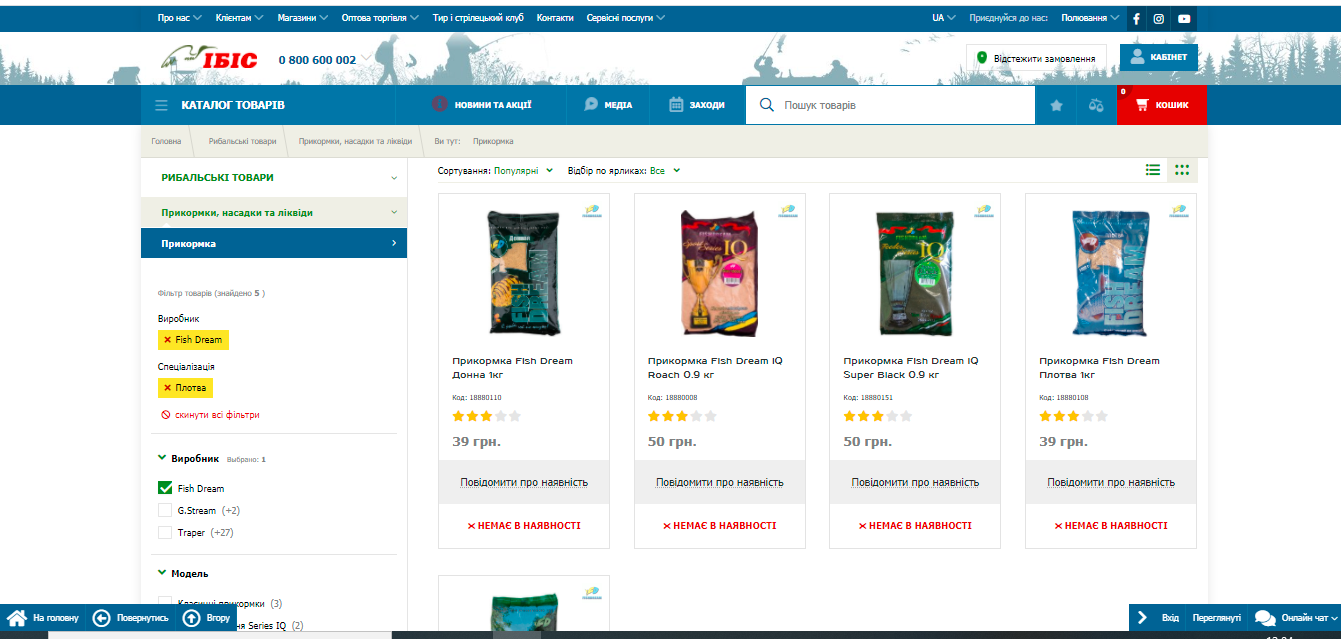Image resolution: width=1341 pixels, height=639 pixels.
Task: Open the Контакти menu item
Action: (x=555, y=18)
